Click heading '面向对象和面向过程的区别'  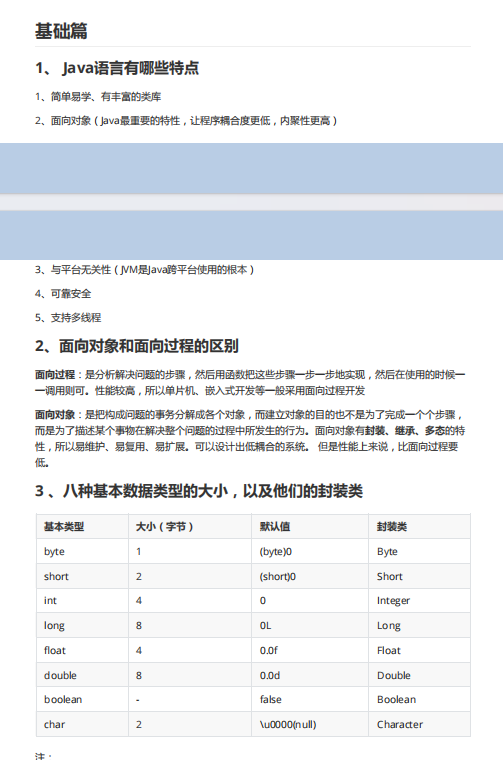[149, 346]
